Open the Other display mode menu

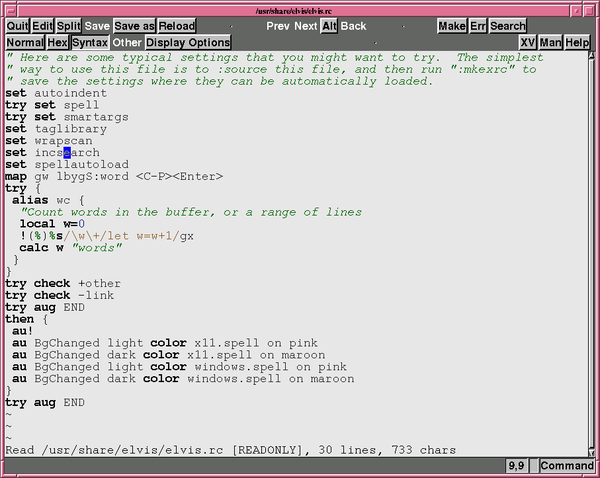pyautogui.click(x=127, y=42)
